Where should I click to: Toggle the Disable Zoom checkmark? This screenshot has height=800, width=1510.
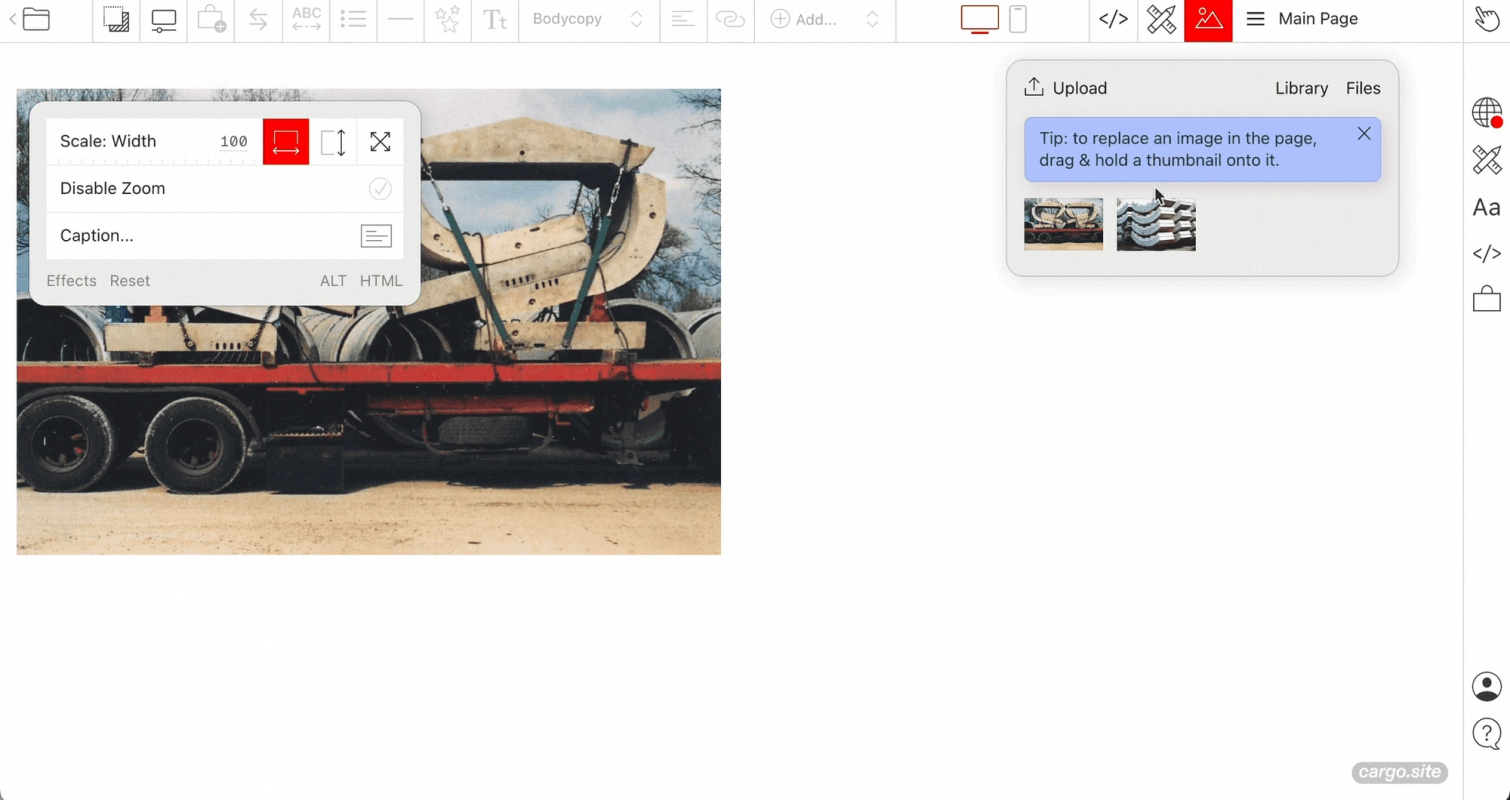[380, 188]
